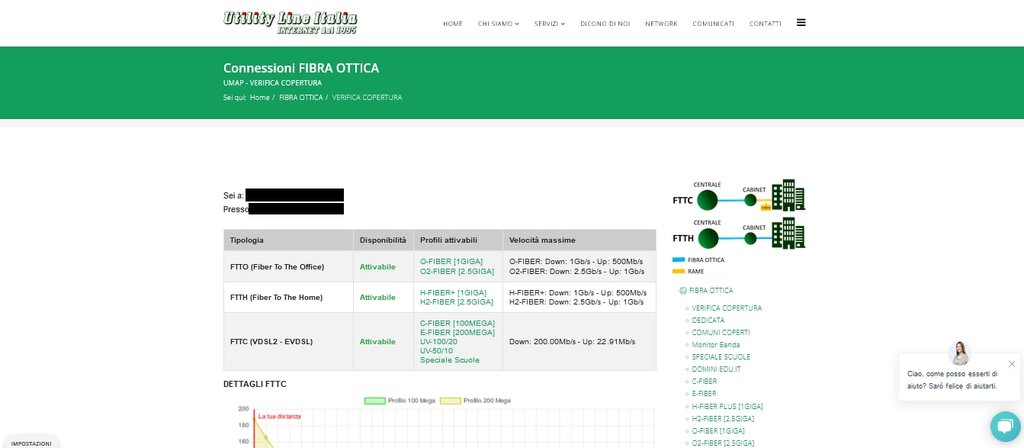The image size is (1024, 448).
Task: Click FTTC (VDSL2 - EVDSL) cell
Action: (289, 342)
